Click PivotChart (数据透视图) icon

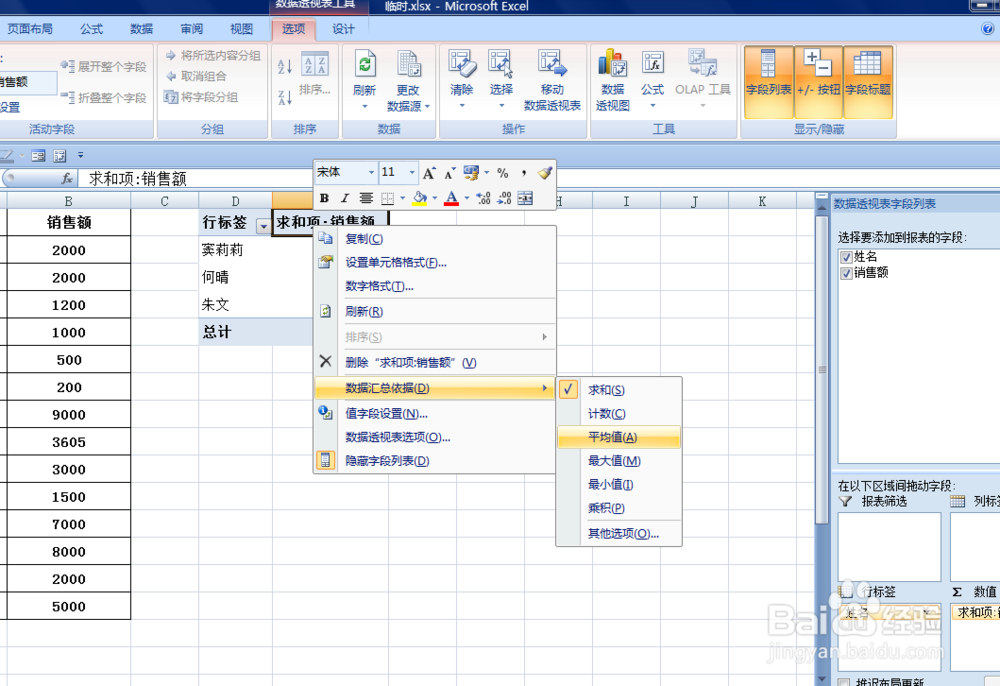[x=612, y=64]
